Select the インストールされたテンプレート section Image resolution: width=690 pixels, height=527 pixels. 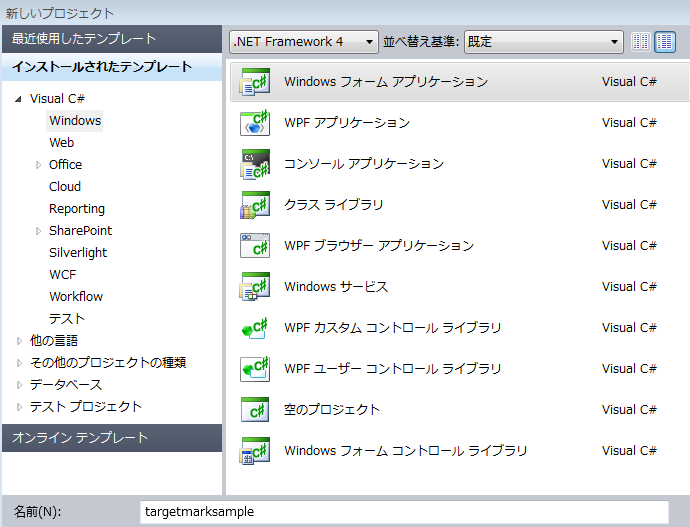[x=112, y=67]
